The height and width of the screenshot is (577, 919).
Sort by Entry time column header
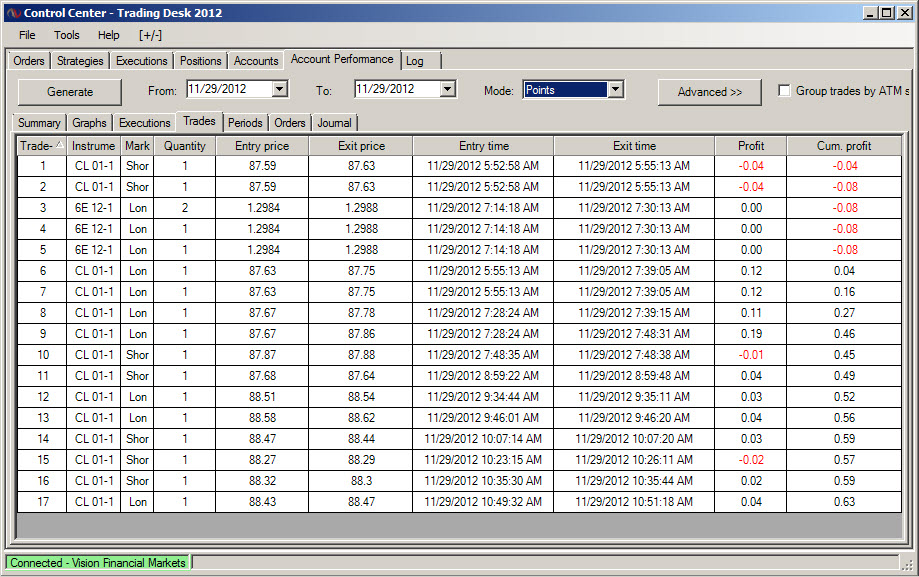(484, 146)
